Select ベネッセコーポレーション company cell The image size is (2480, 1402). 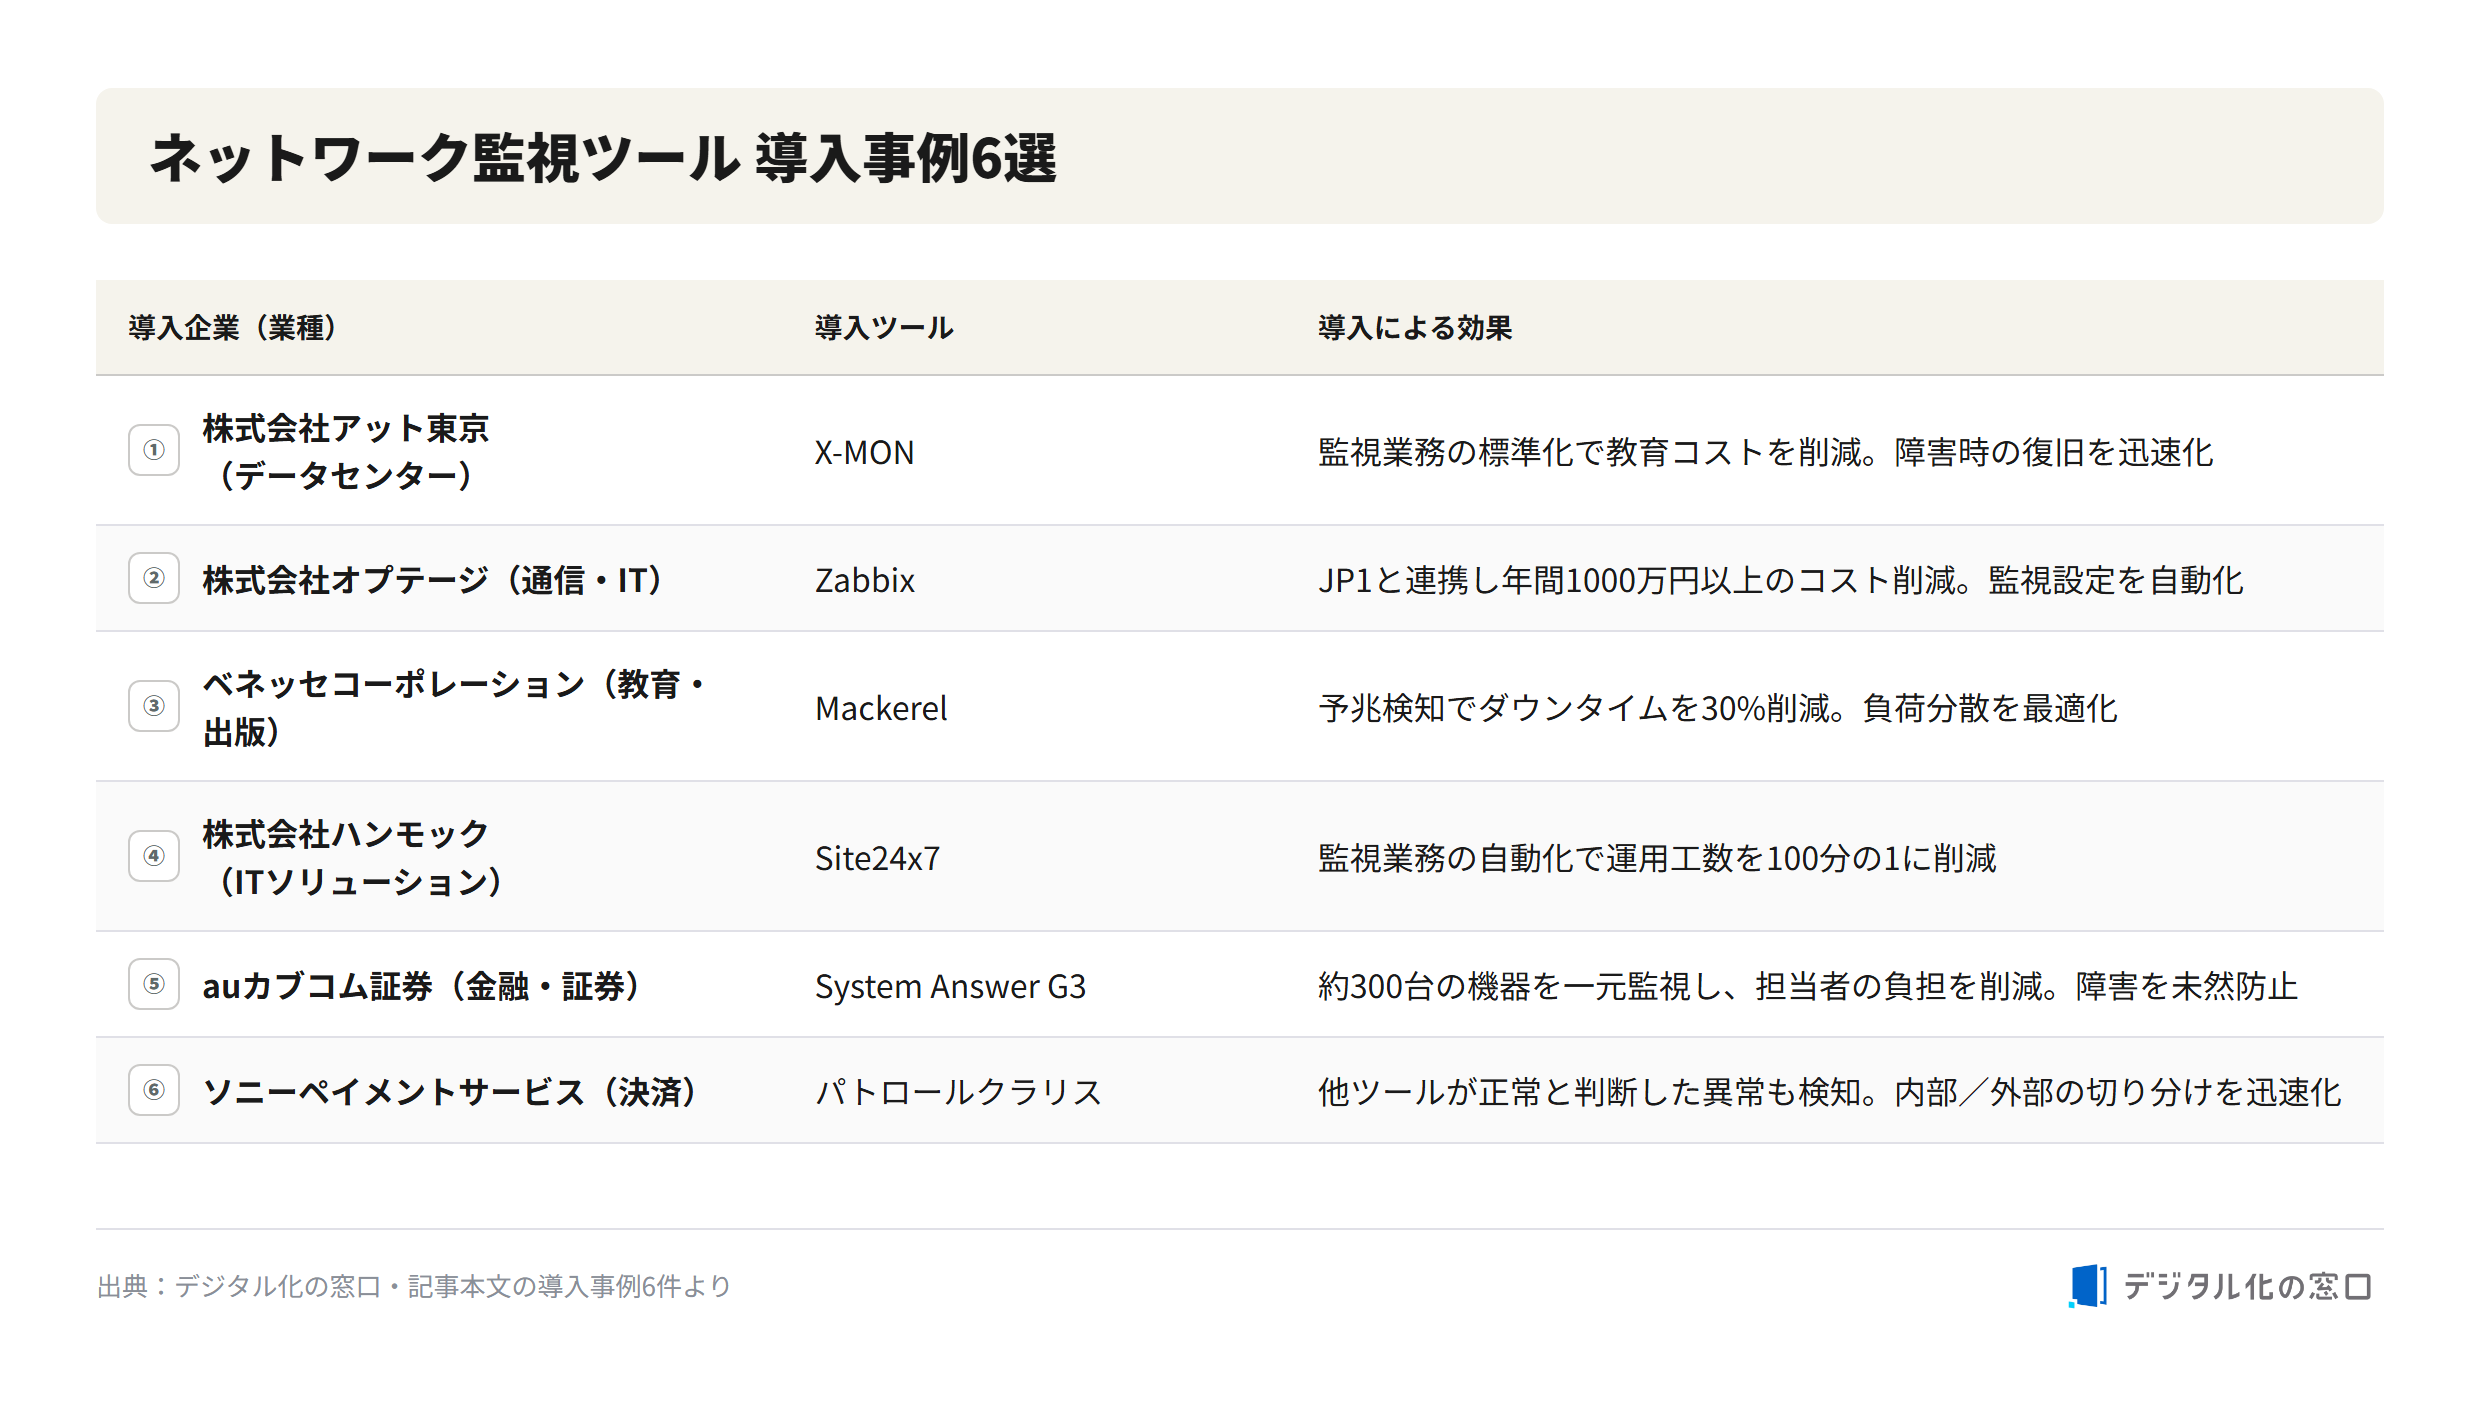tap(456, 708)
